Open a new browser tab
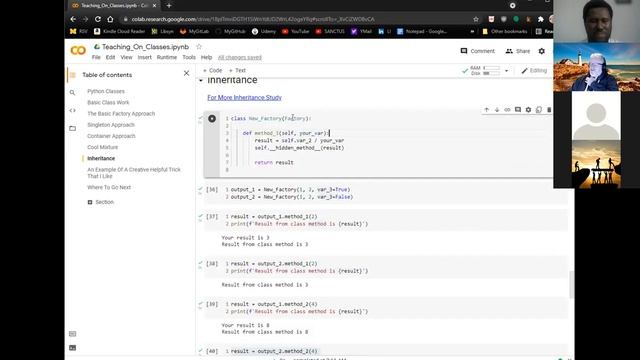 coord(169,6)
